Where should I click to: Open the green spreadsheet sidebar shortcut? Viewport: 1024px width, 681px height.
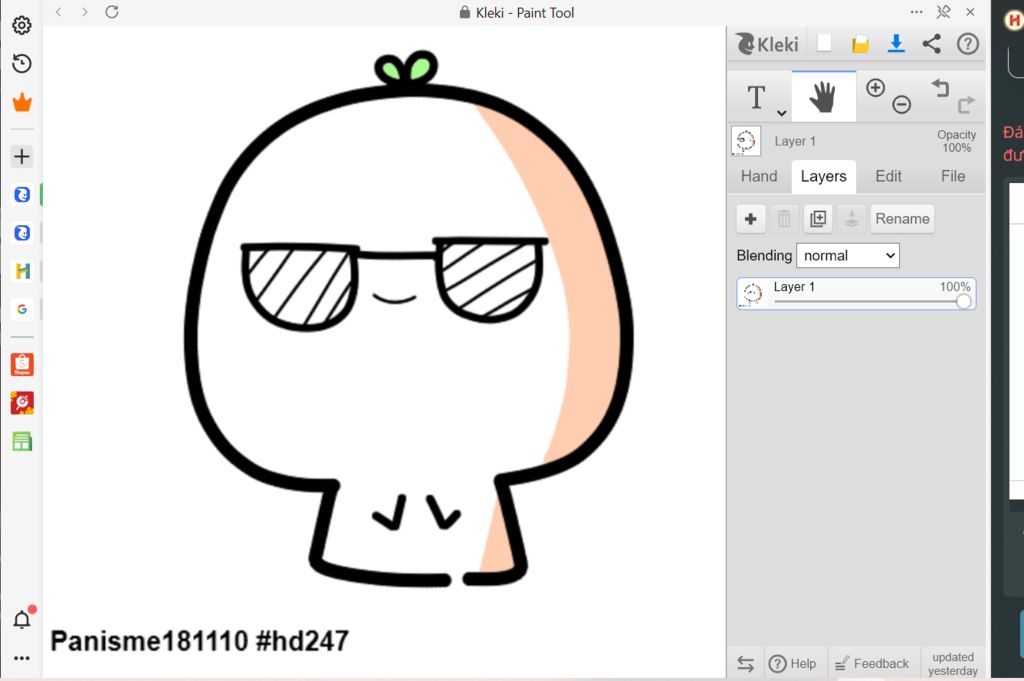22,441
